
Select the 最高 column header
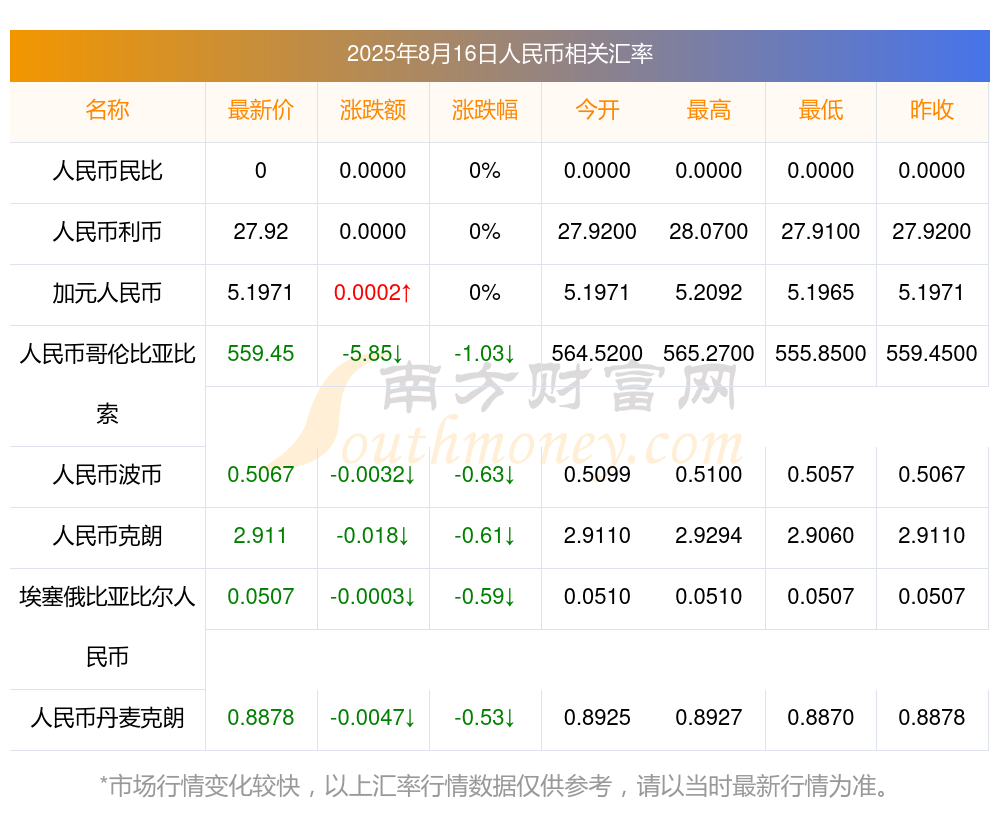pyautogui.click(x=709, y=110)
